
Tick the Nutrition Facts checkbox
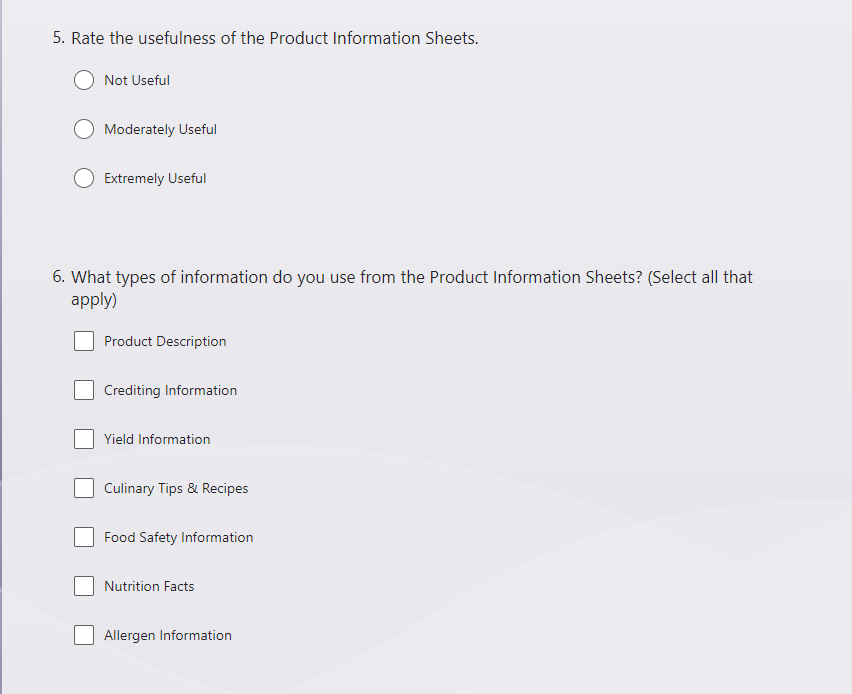click(84, 586)
